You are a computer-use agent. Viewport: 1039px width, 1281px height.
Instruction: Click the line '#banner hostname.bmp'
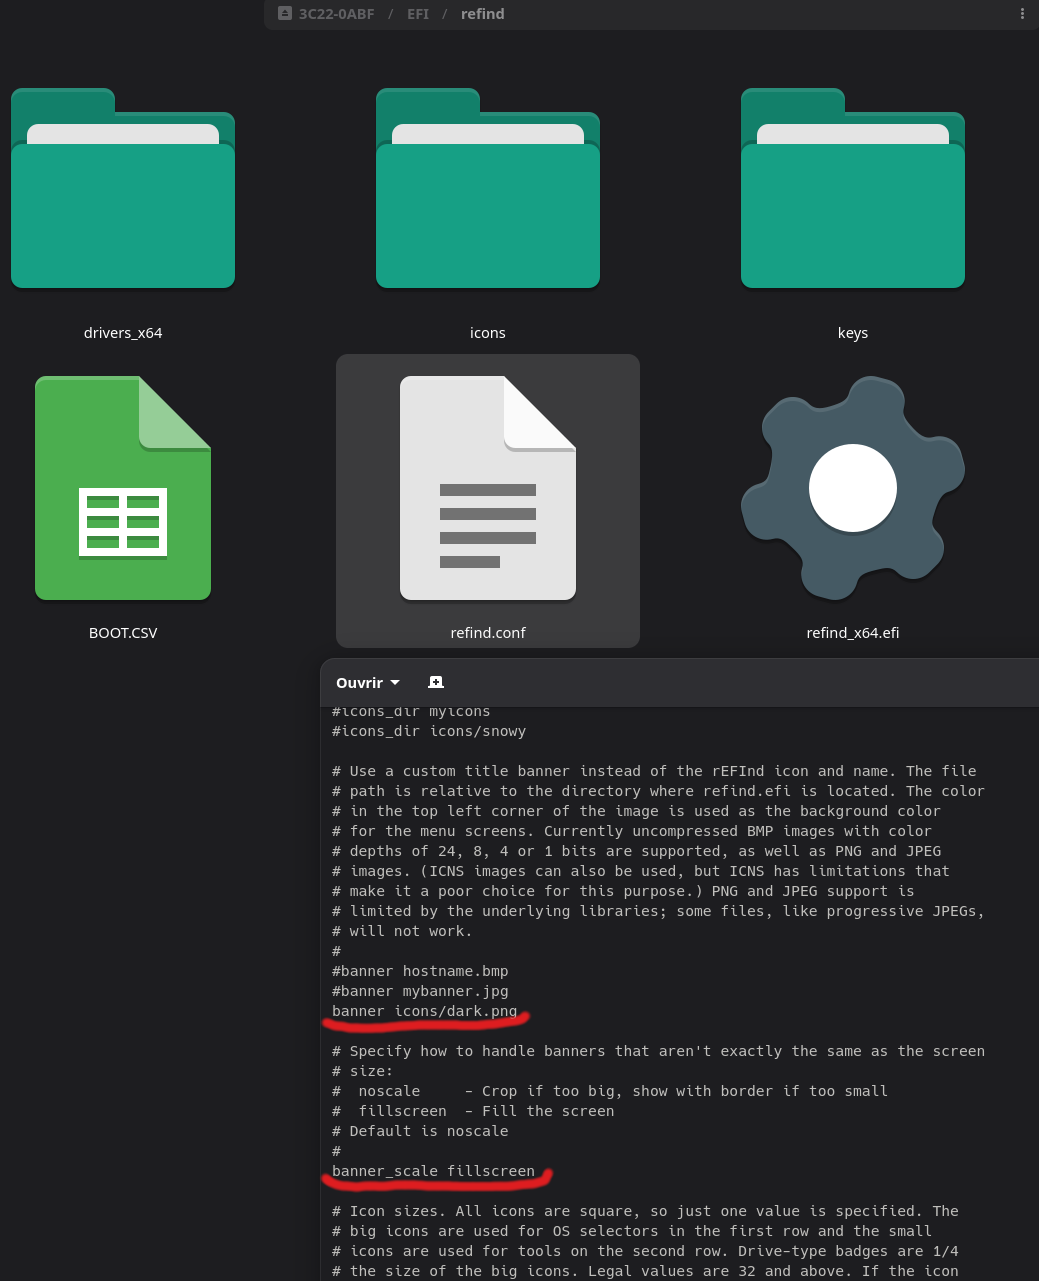click(420, 971)
